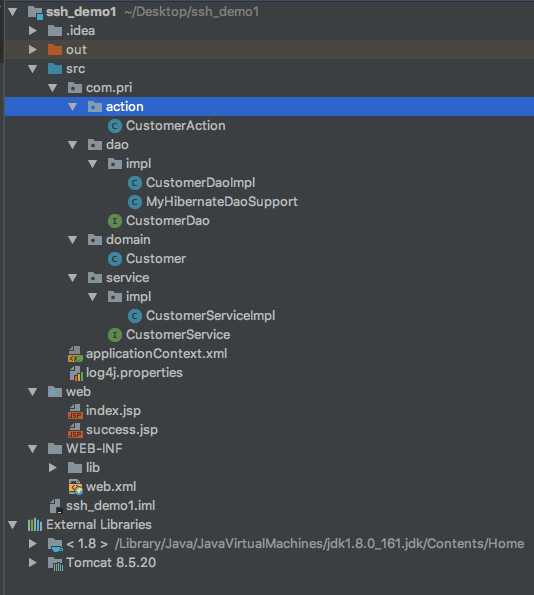Click the JDK 1.8 library icon
The height and width of the screenshot is (595, 534).
55,544
